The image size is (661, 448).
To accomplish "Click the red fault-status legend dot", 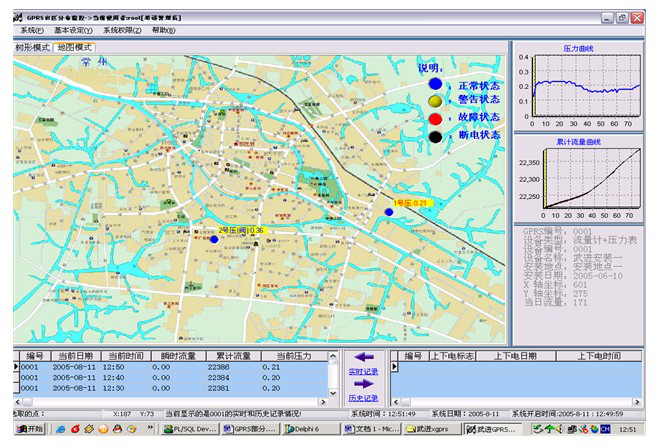I will pos(435,119).
